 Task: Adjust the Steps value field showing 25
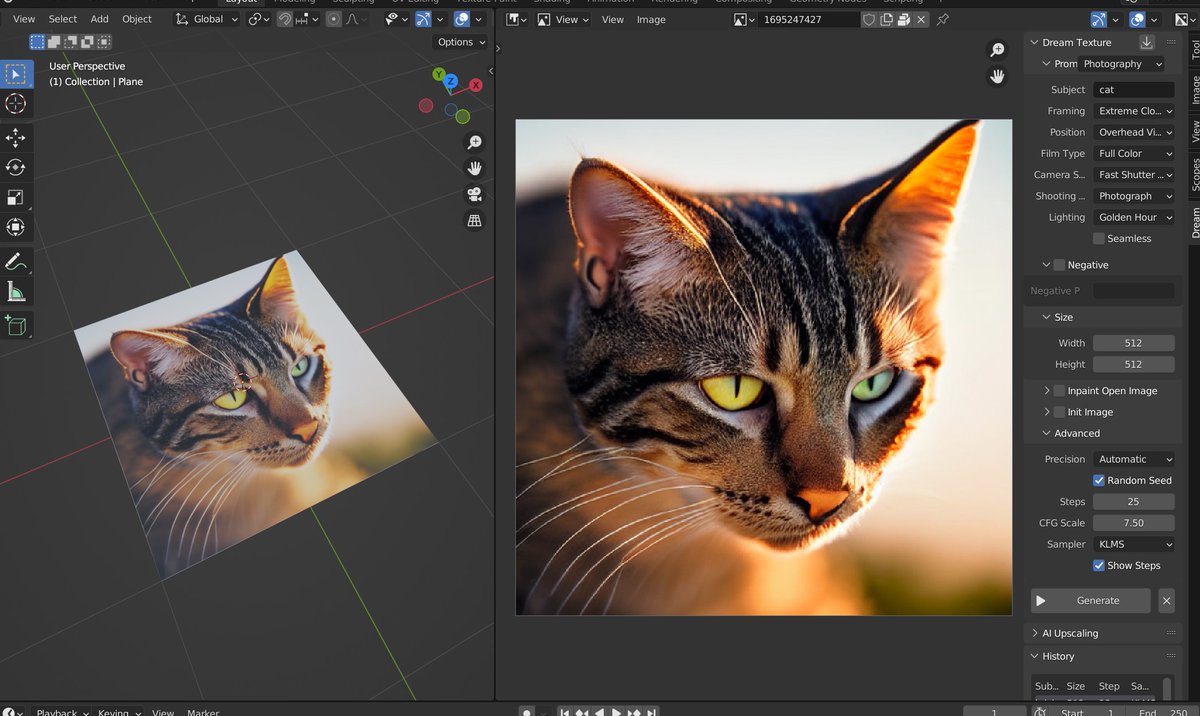1134,501
